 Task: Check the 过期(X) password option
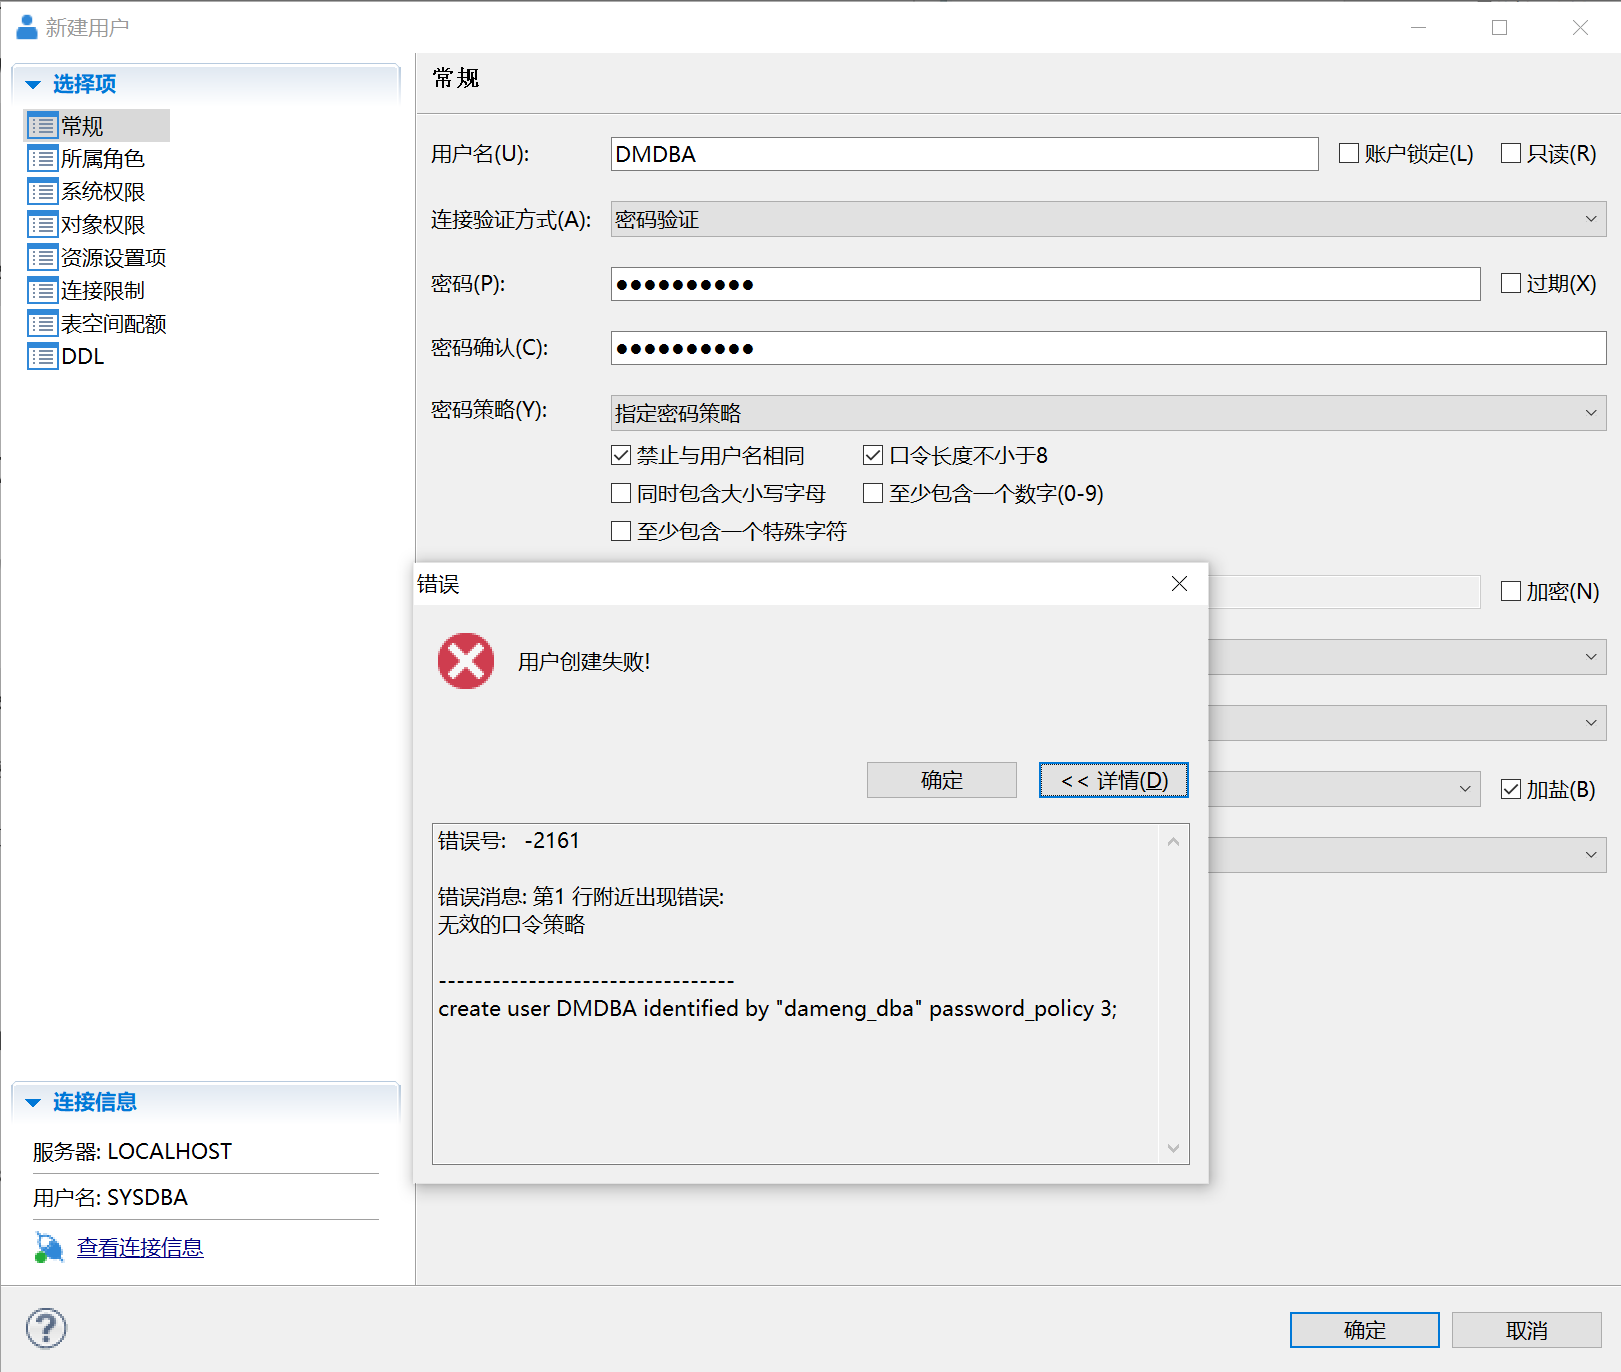click(x=1511, y=283)
